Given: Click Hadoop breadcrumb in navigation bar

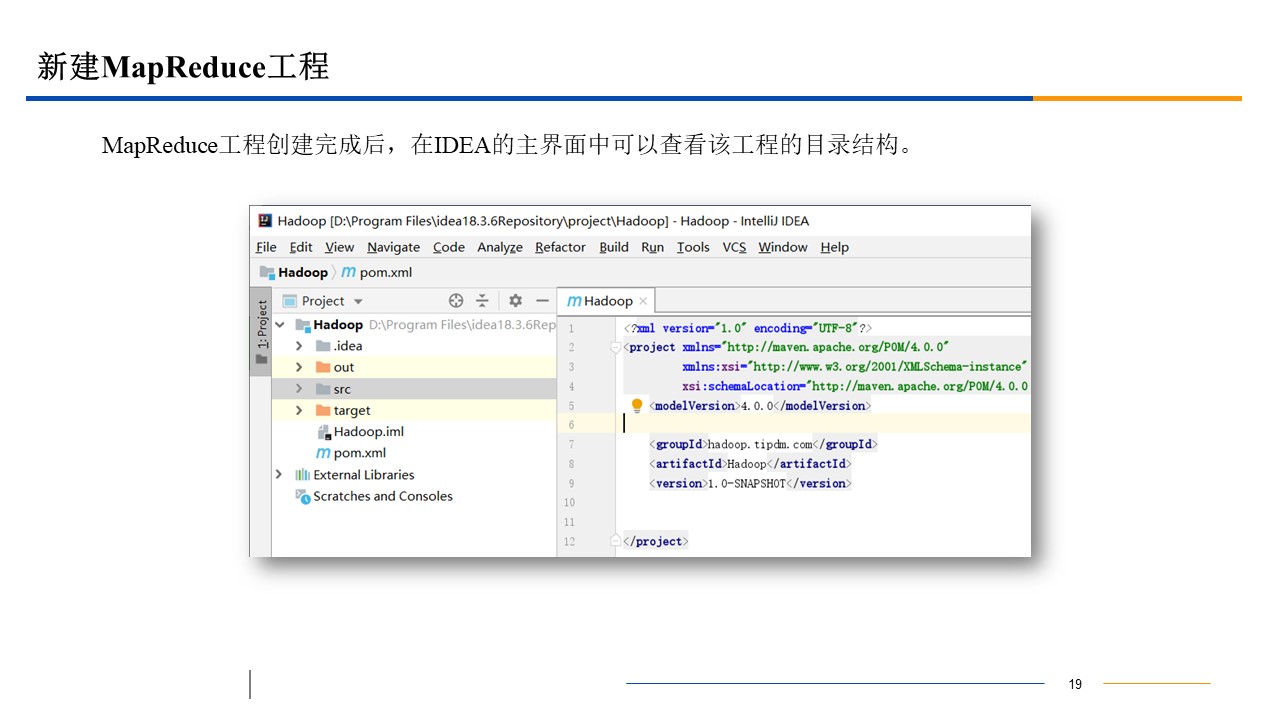Looking at the screenshot, I should tap(302, 272).
